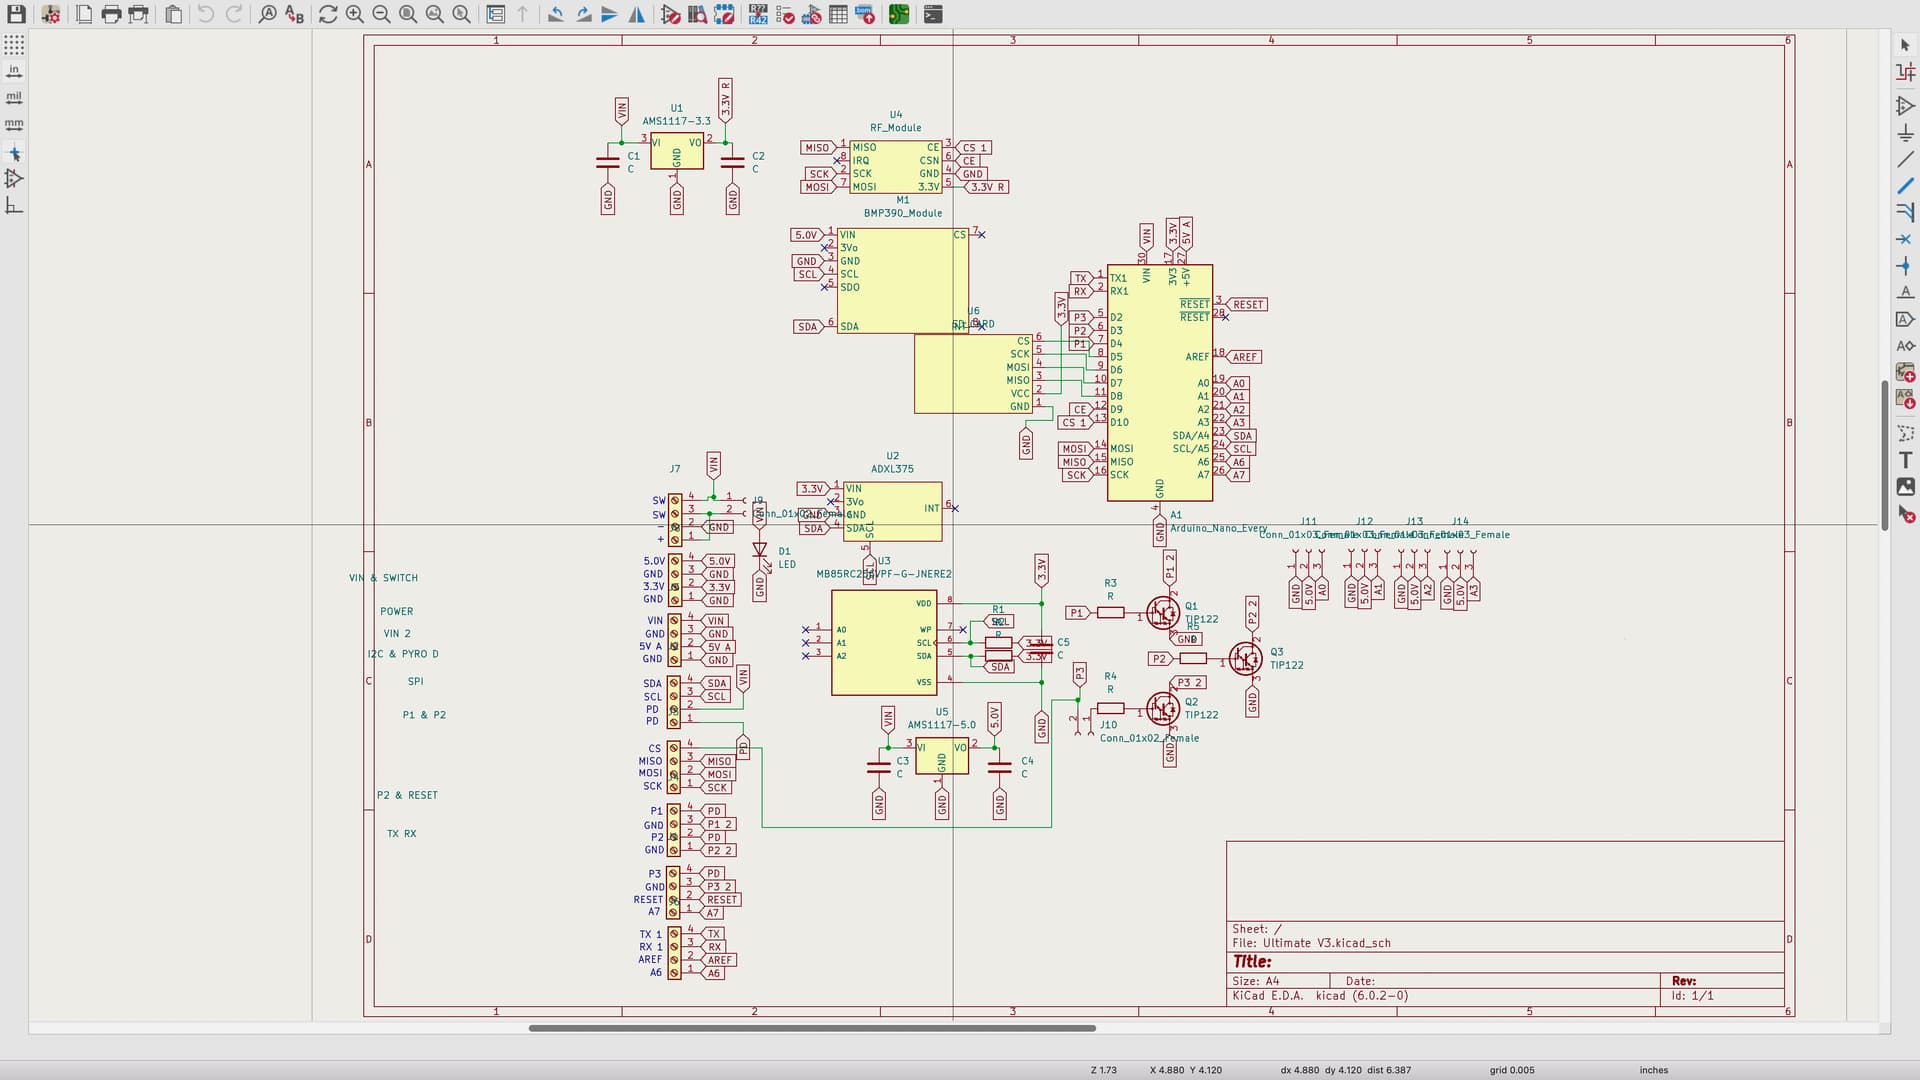Open the PCB Editor
Viewport: 1920px width, 1080px height.
899,15
